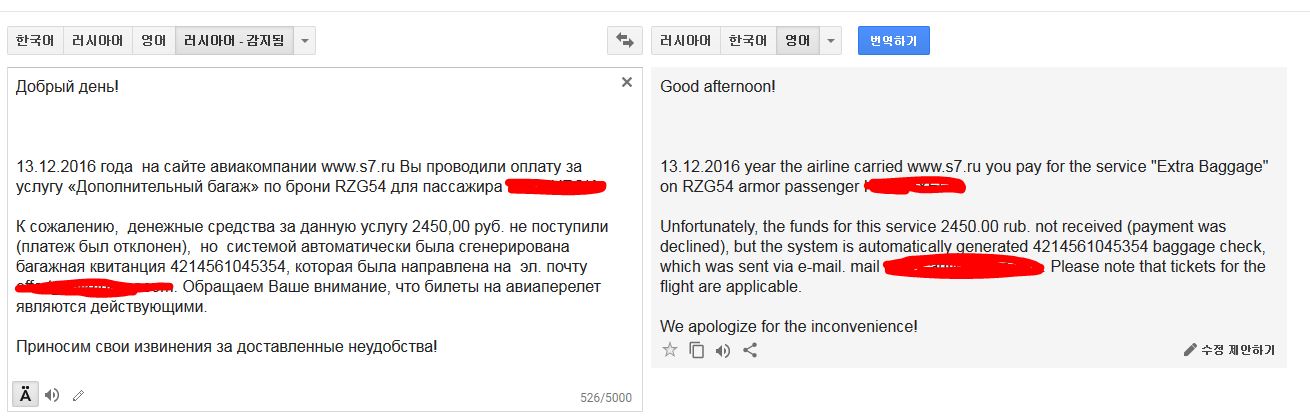
Task: Clear the Russian source text with X
Action: coord(627,82)
